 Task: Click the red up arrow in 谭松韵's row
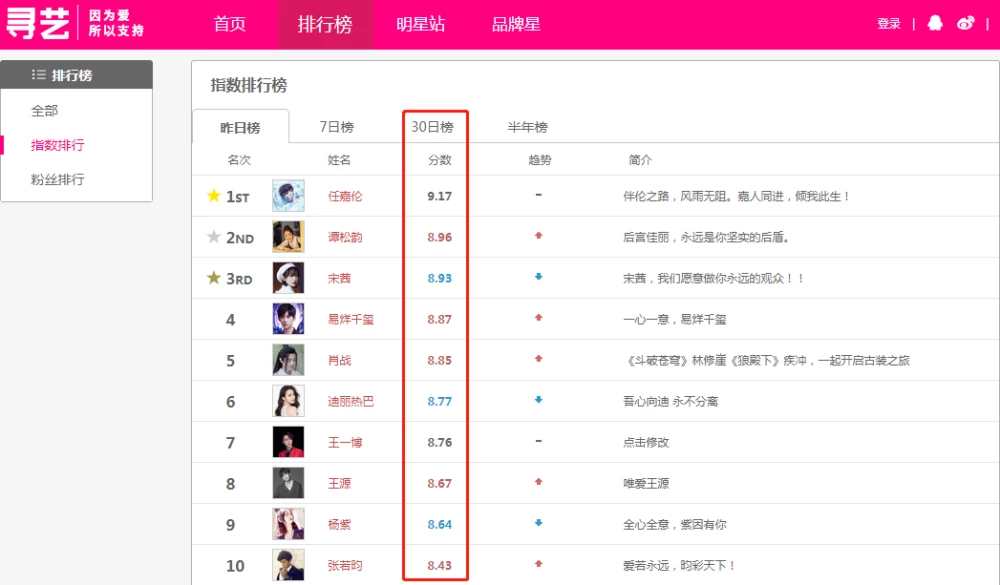538,236
